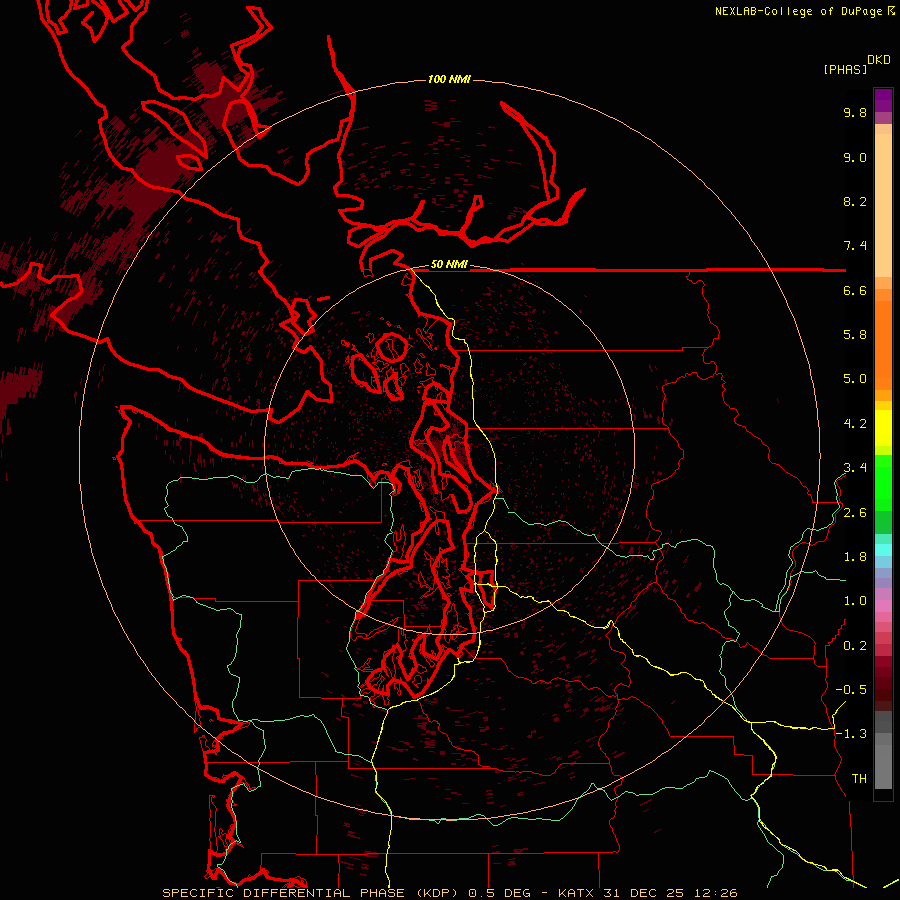Click the purple top segment of color bar
900x900 pixels.
883,100
